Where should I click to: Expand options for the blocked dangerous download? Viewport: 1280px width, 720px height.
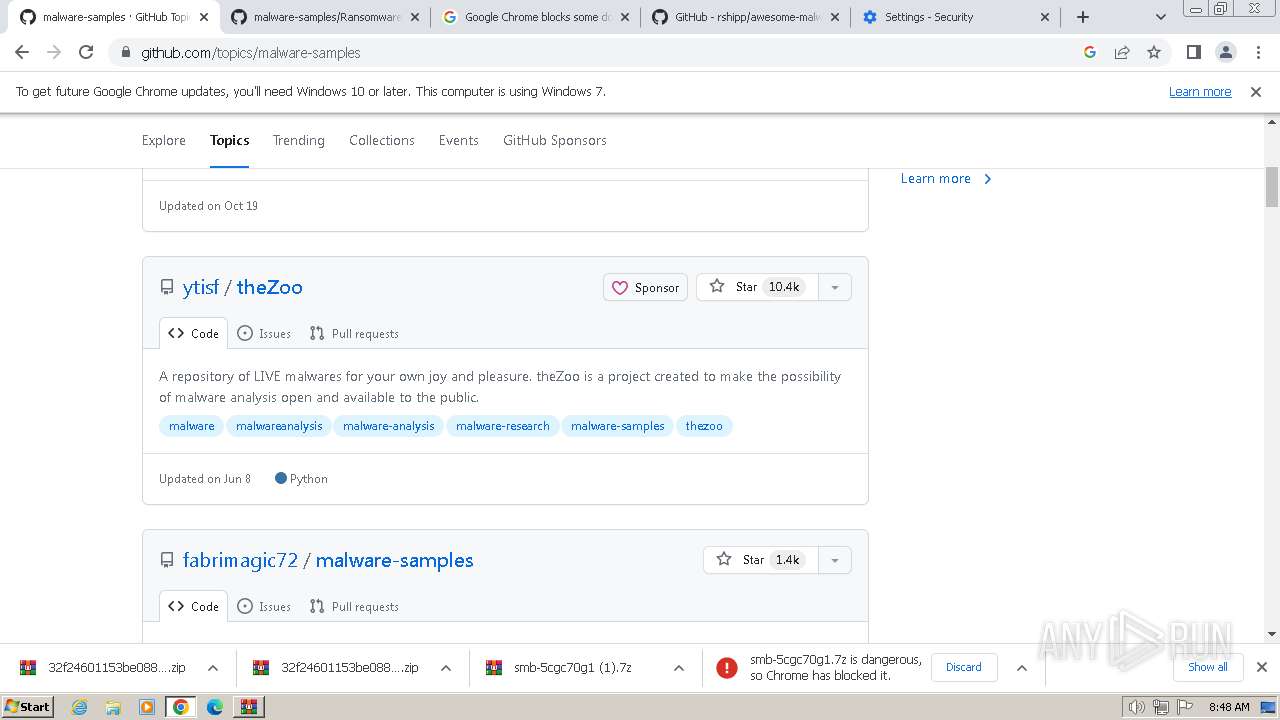tap(1022, 668)
